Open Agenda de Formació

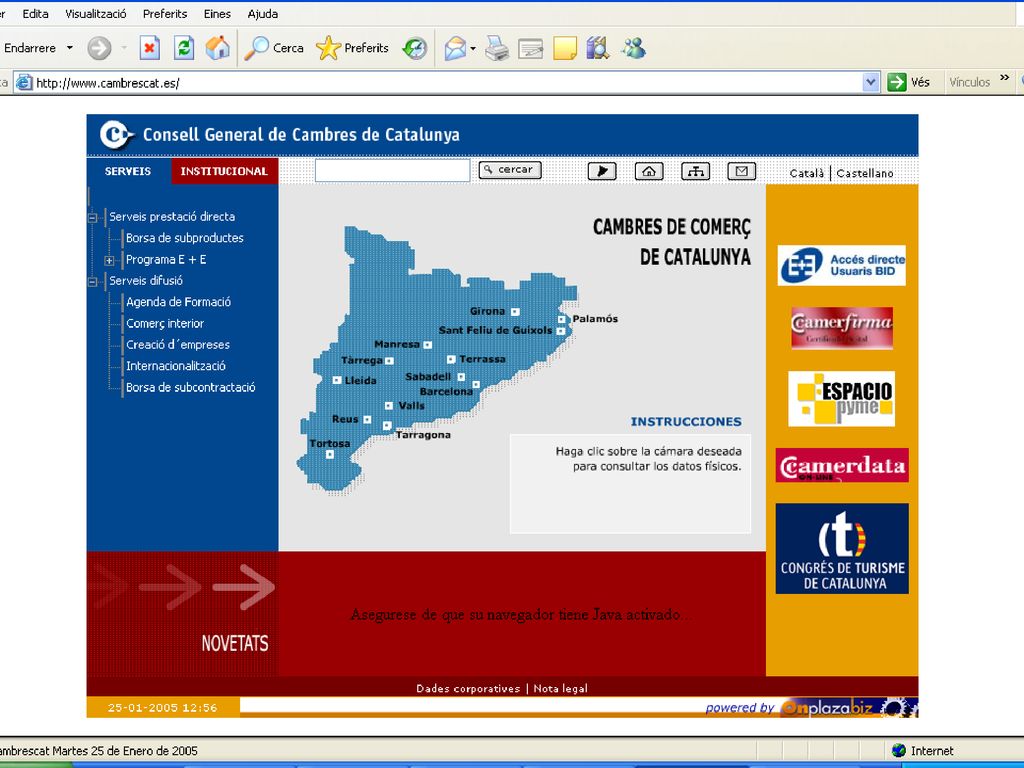(178, 302)
